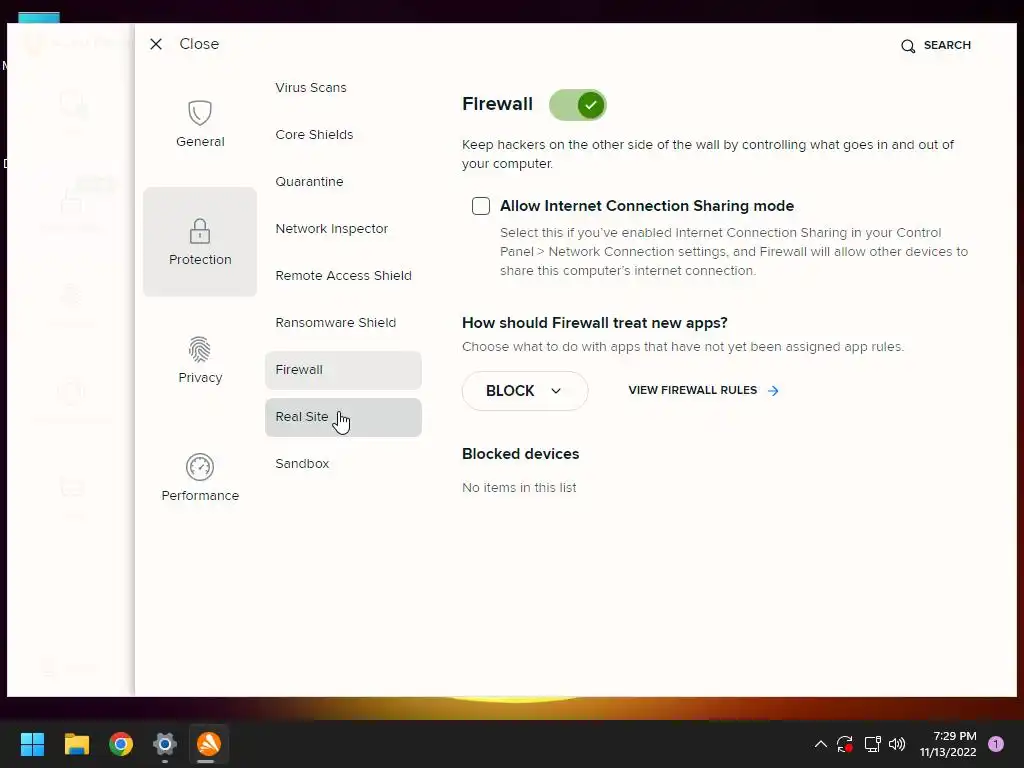Open the Performance category label
This screenshot has height=768, width=1024.
(x=200, y=496)
